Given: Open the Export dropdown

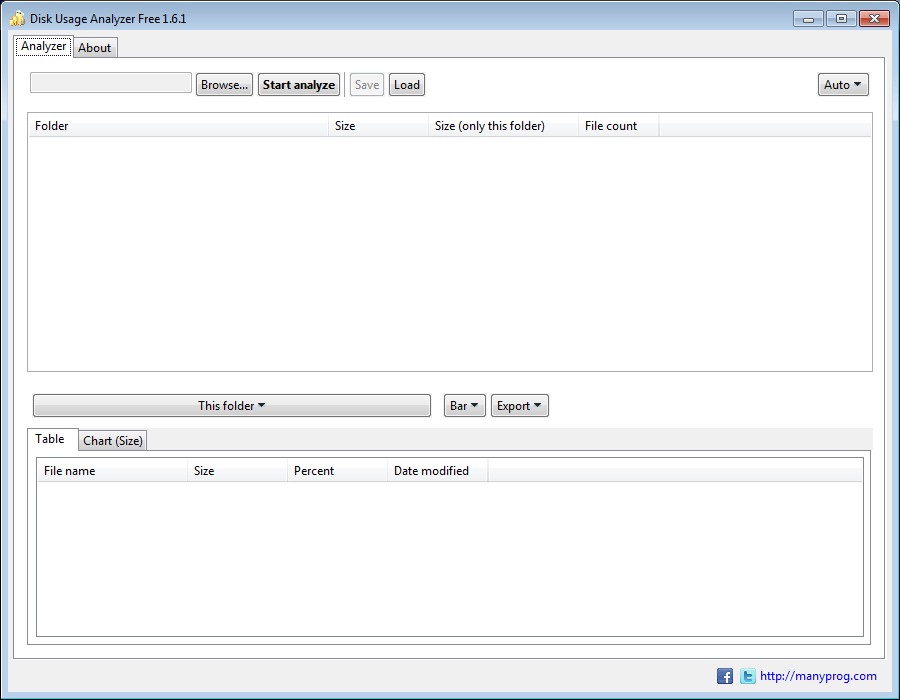Looking at the screenshot, I should [x=519, y=405].
